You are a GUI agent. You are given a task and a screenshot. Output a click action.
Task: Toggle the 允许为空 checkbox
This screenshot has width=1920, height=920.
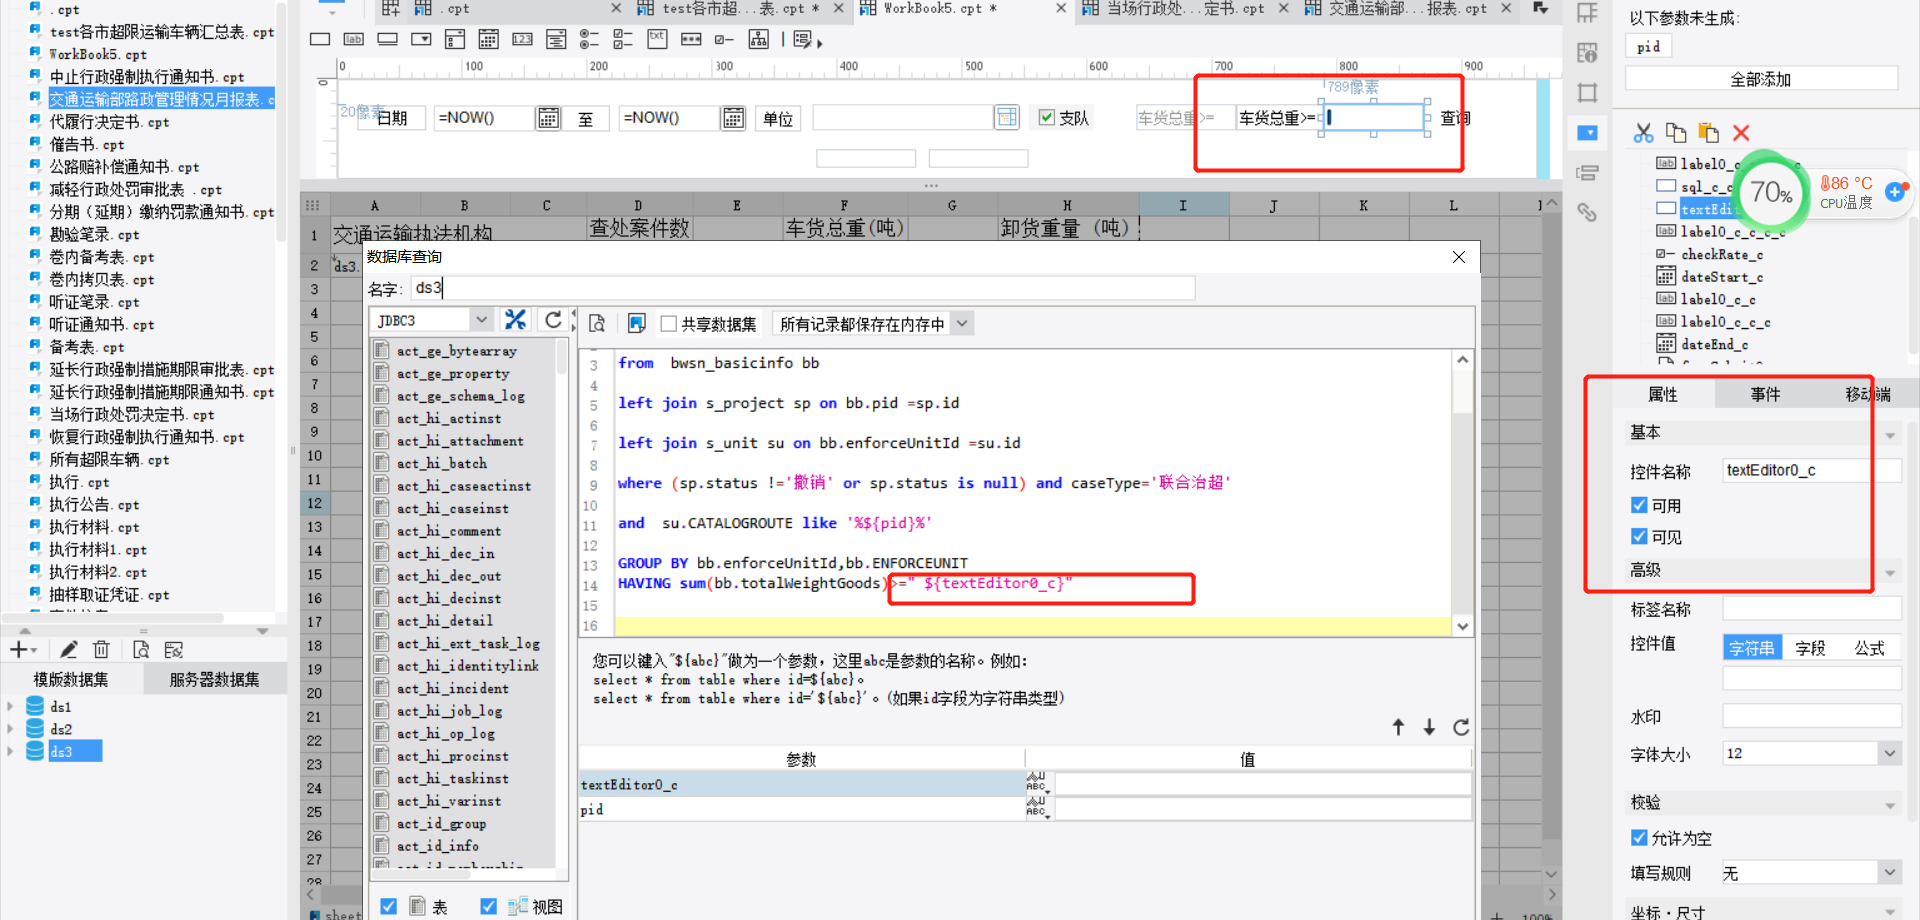point(1639,838)
